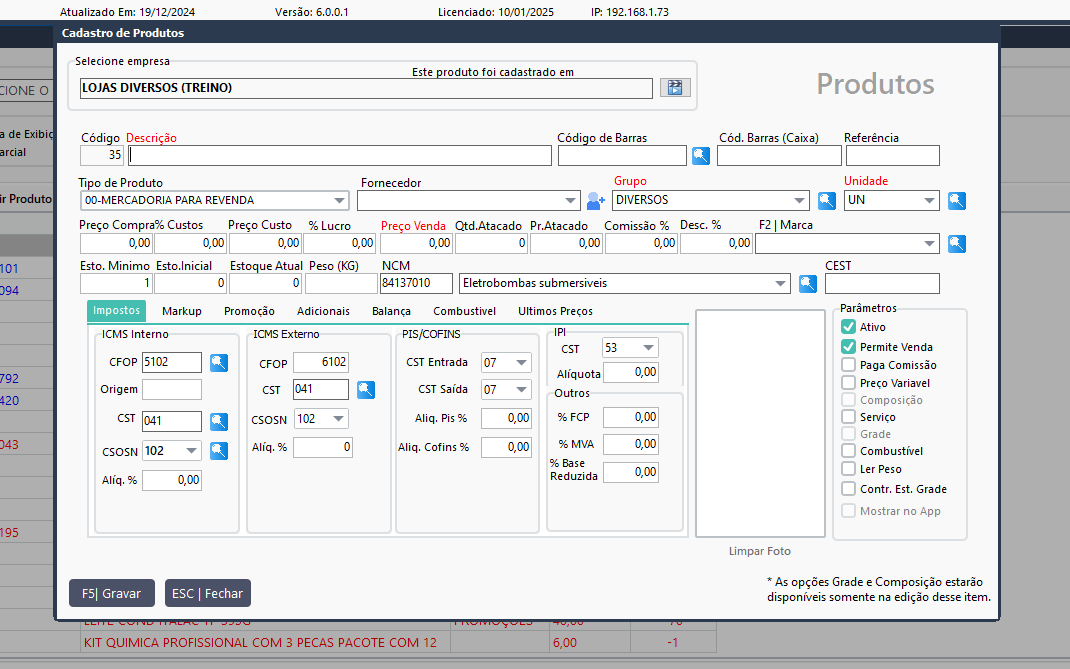This screenshot has height=669, width=1070.
Task: Uncheck the Ativo checkbox
Action: [849, 327]
